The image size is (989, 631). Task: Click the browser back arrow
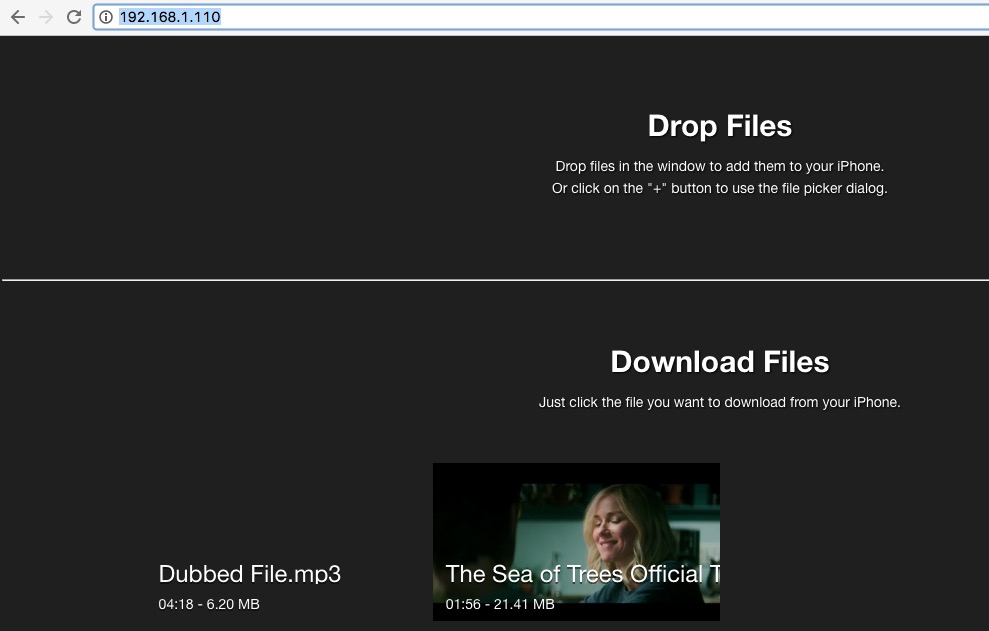point(17,17)
